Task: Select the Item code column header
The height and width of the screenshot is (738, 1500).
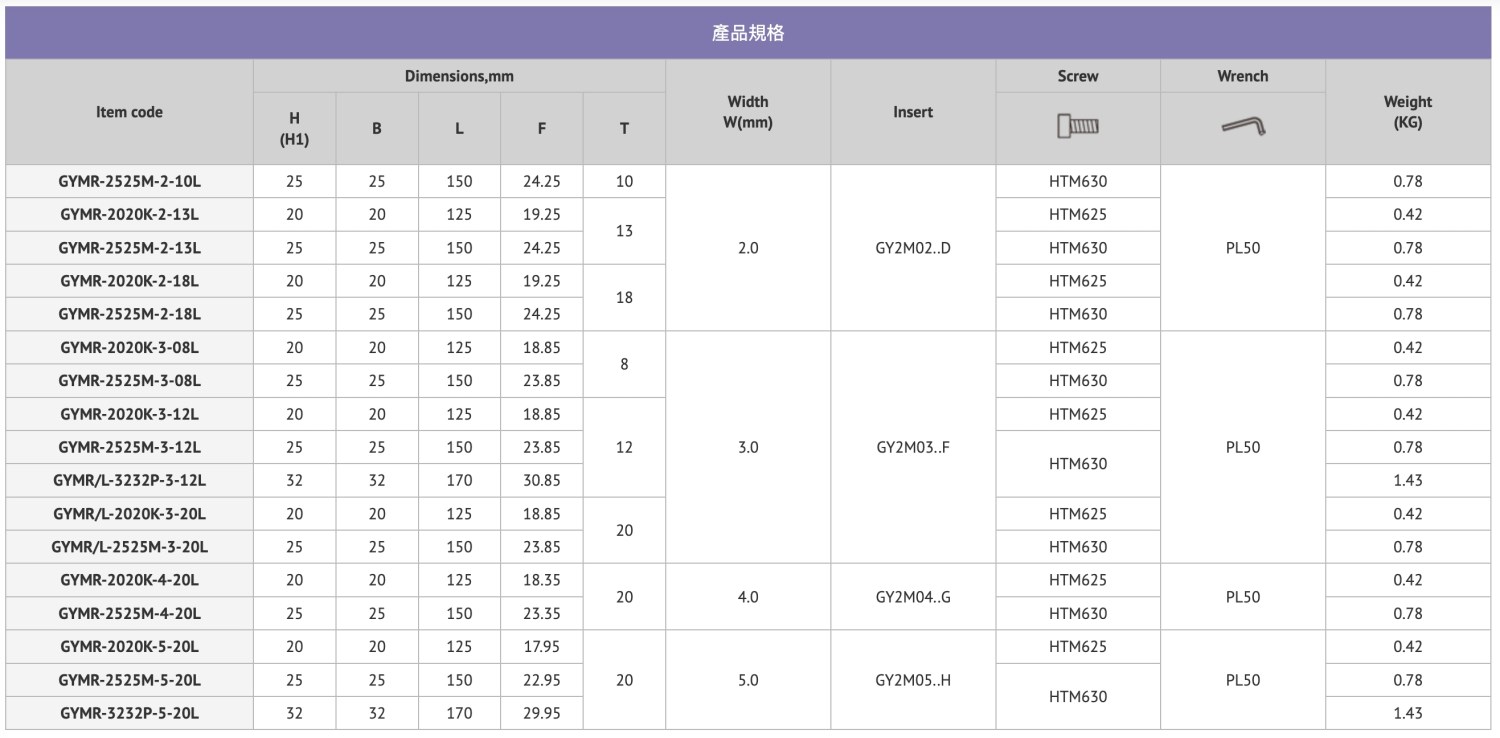Action: point(129,112)
